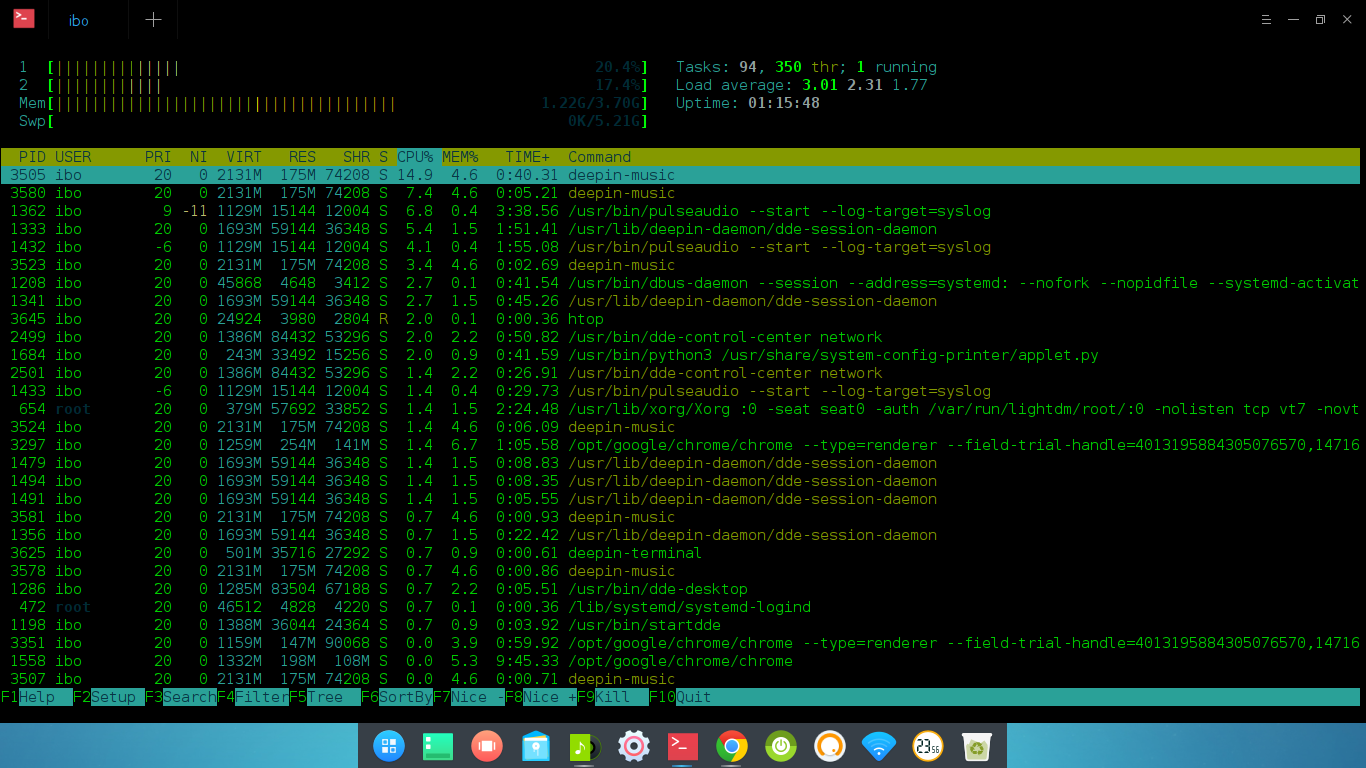Click F1 Help in htop footer
This screenshot has height=768, width=1366.
tap(36, 697)
